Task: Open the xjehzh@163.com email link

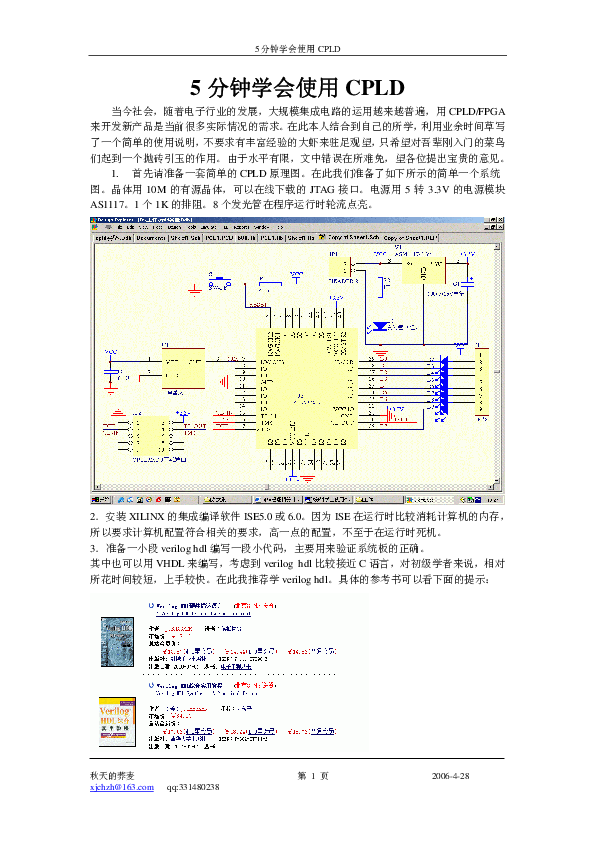Action: 122,787
